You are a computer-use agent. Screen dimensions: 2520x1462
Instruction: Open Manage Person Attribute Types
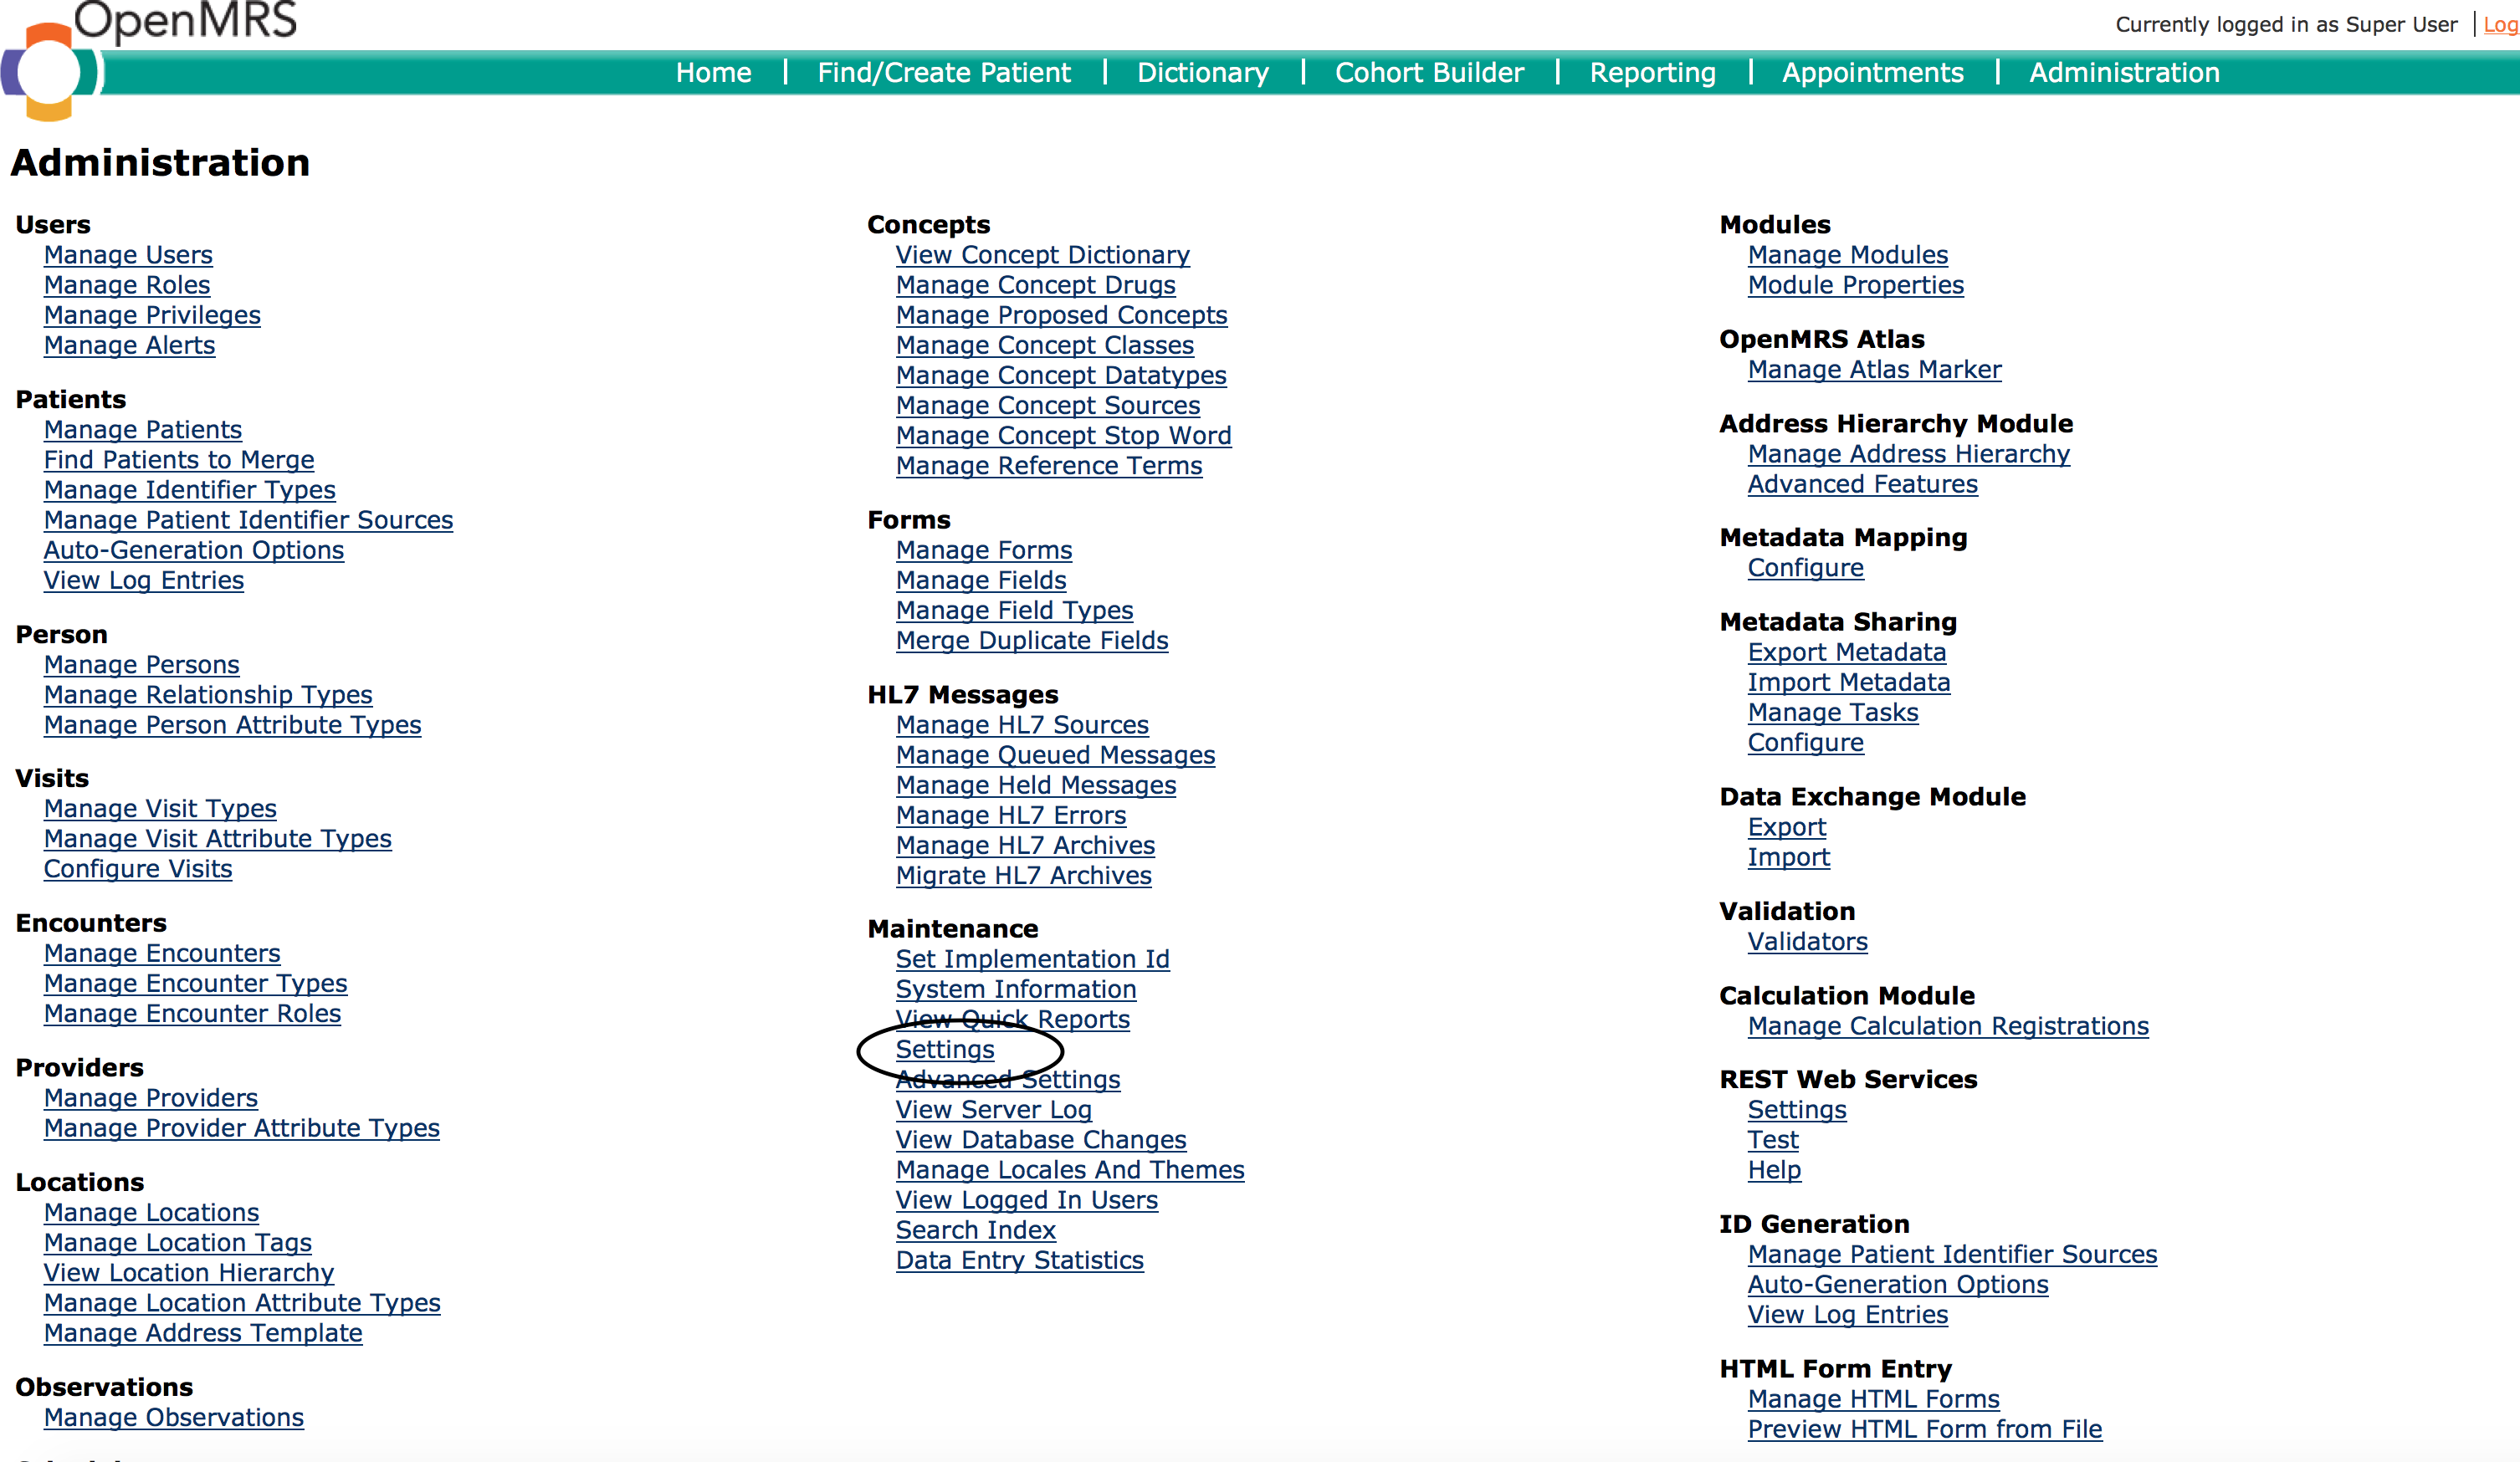pyautogui.click(x=233, y=725)
